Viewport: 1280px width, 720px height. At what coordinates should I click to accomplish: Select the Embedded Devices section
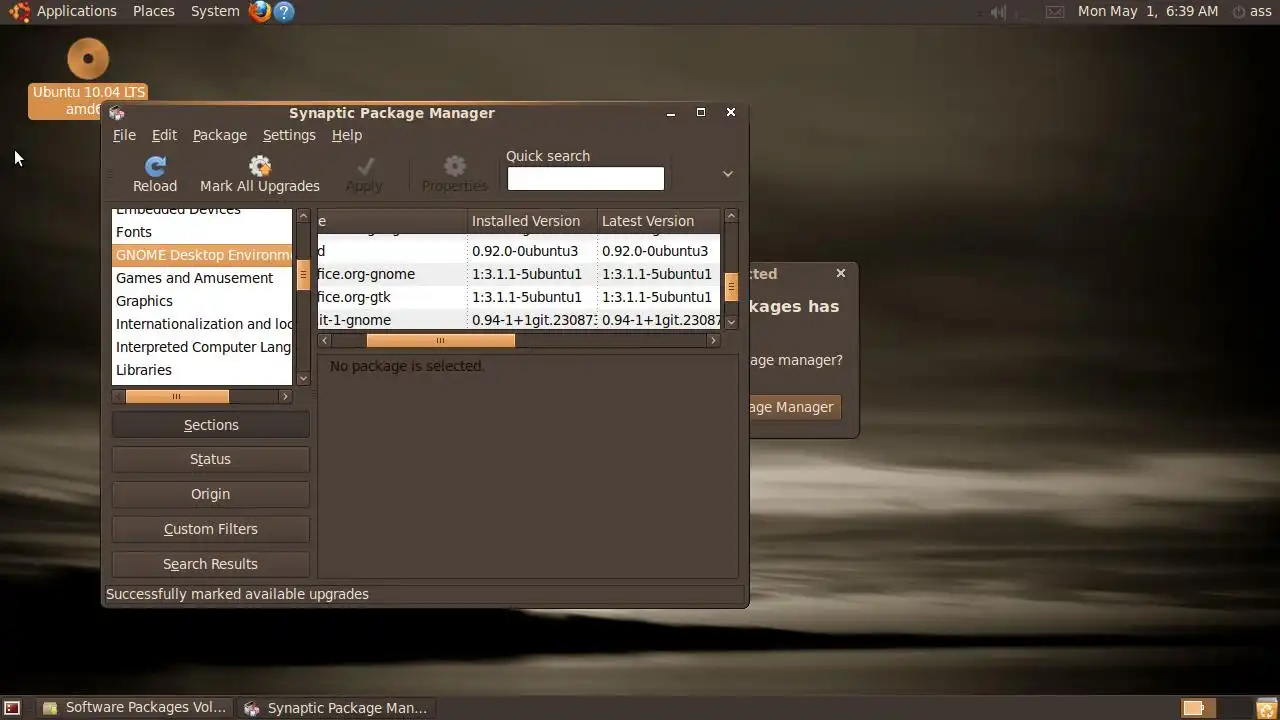(x=202, y=212)
